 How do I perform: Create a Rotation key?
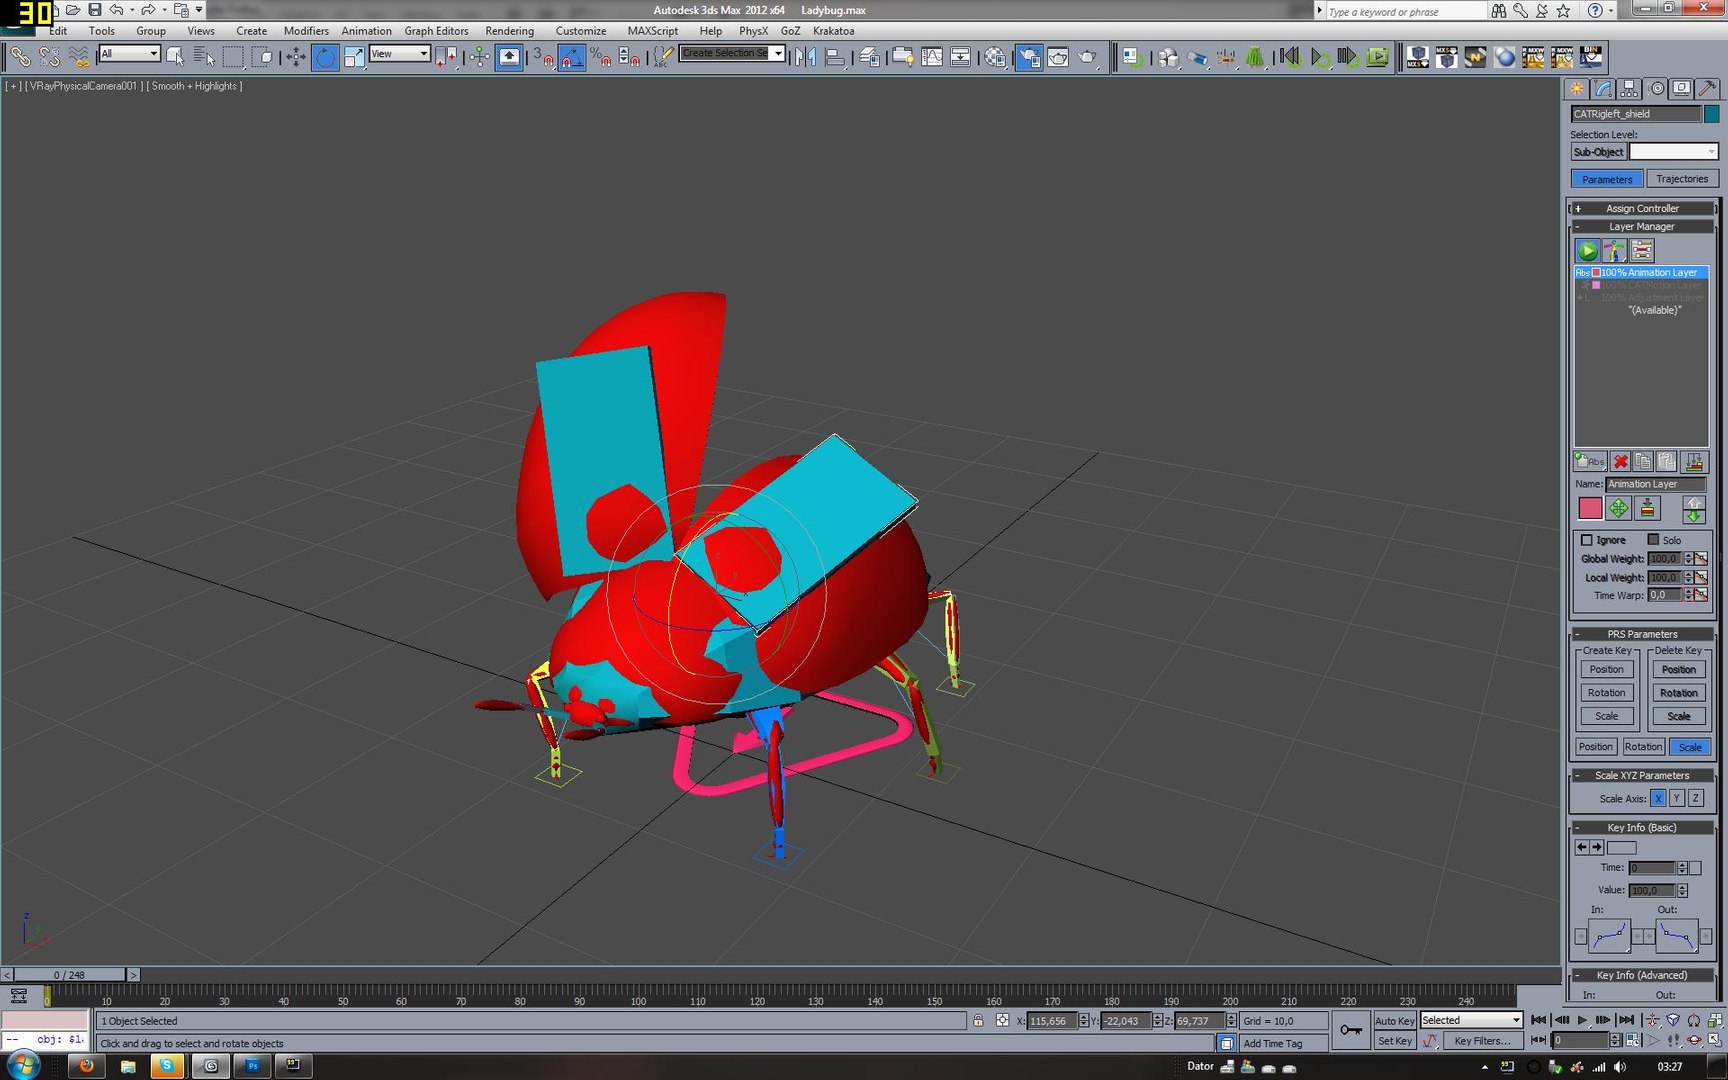pos(1606,693)
